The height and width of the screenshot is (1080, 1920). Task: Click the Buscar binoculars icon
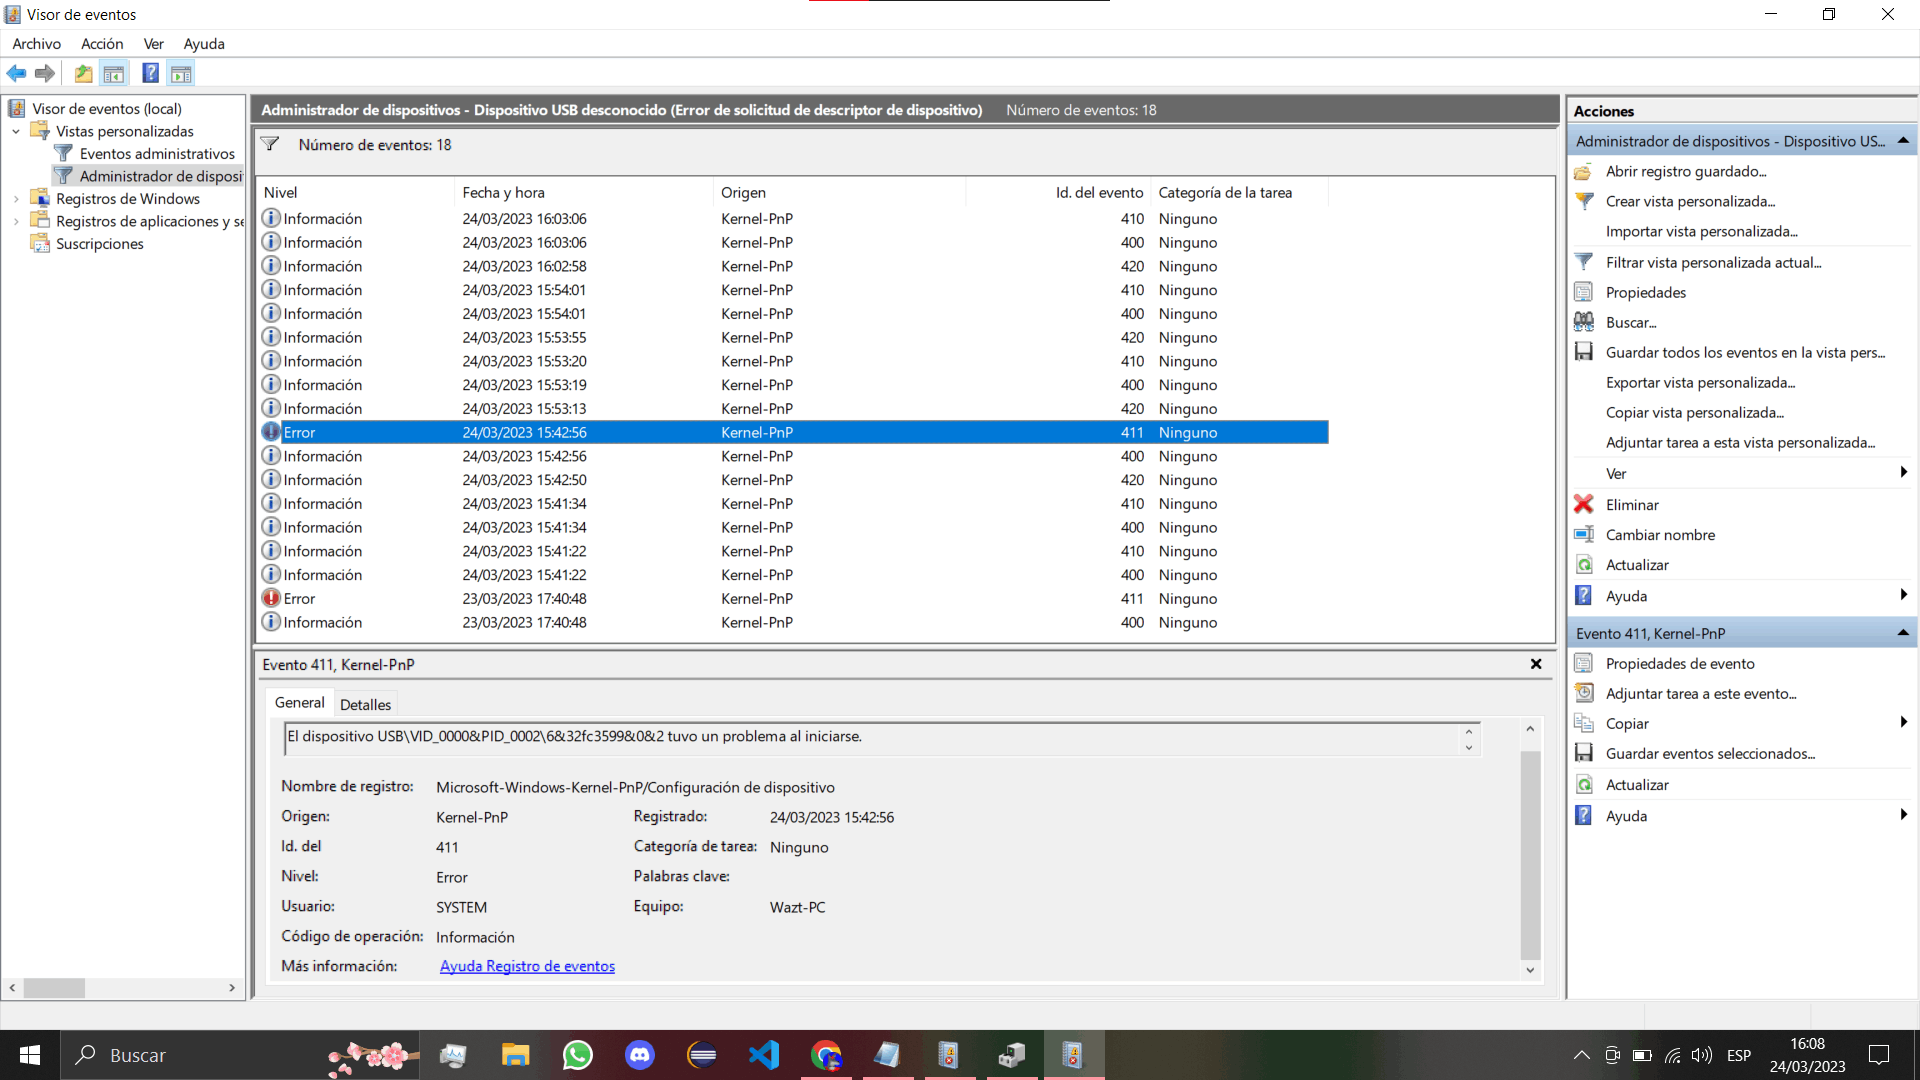tap(1584, 322)
